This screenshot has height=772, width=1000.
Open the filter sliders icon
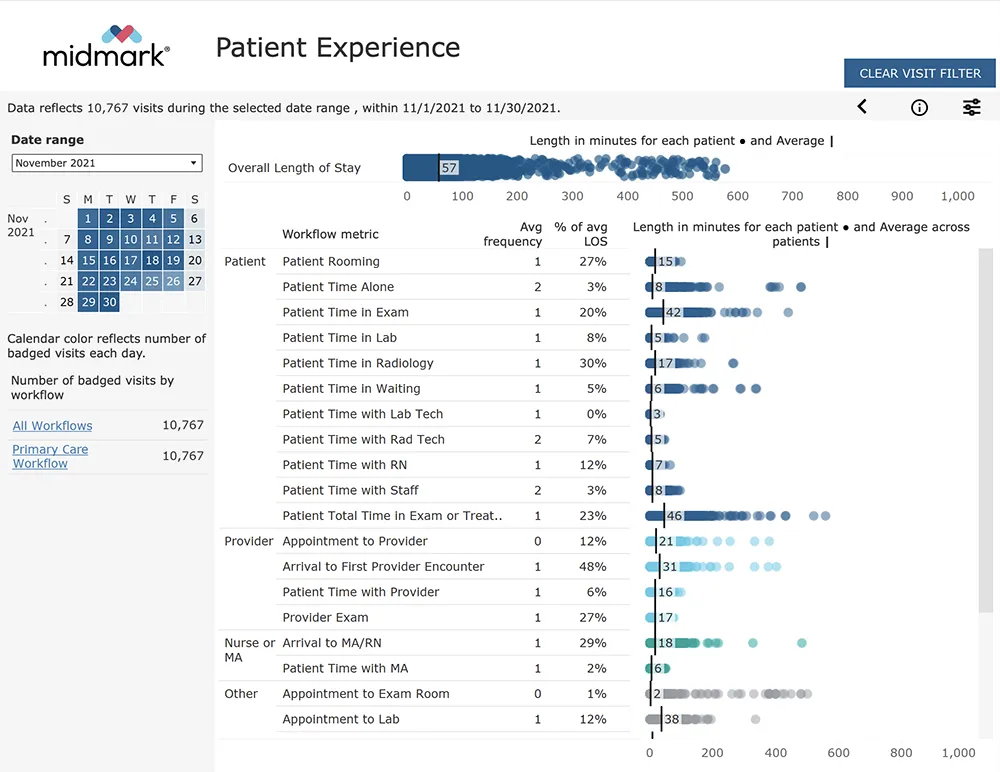(971, 108)
